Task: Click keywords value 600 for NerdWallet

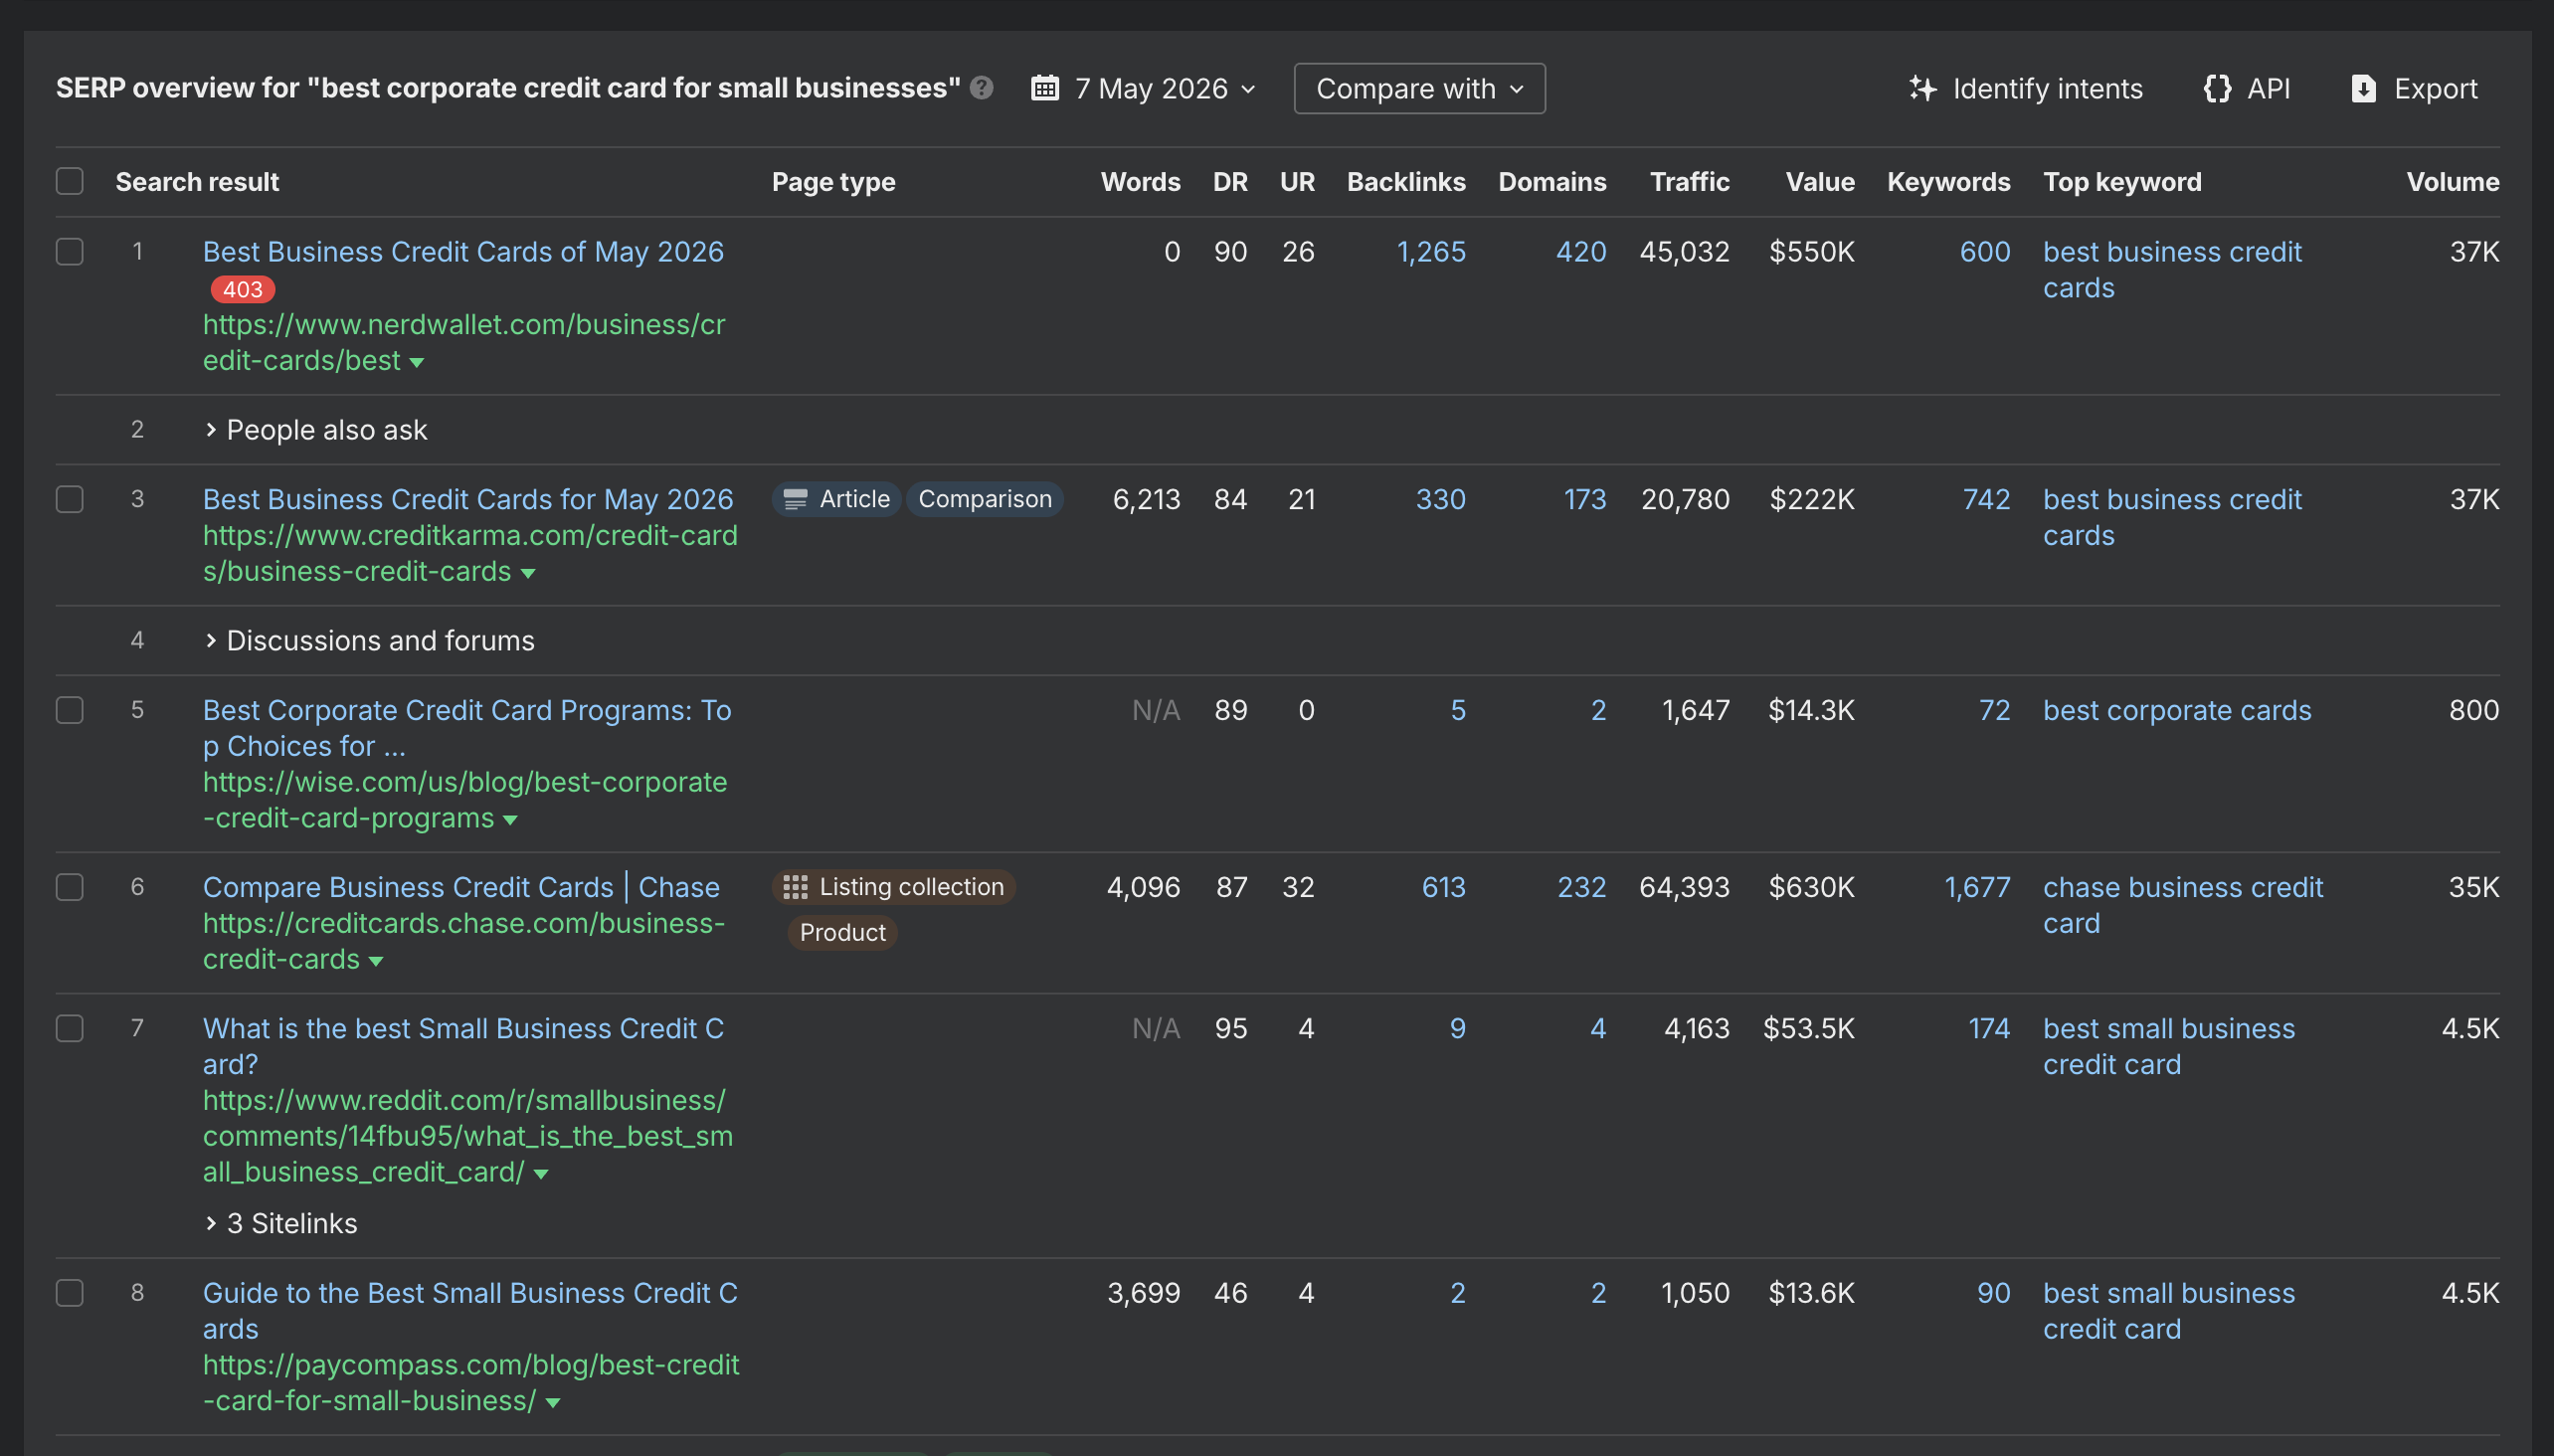Action: (1985, 251)
